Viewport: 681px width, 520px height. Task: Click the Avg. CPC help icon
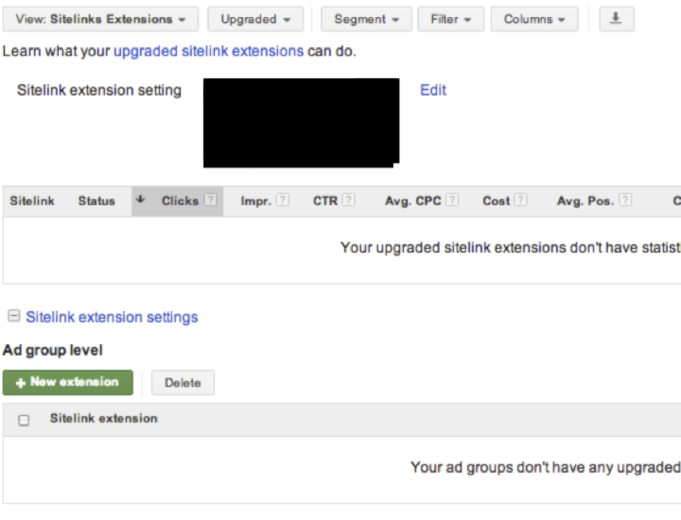pyautogui.click(x=452, y=200)
